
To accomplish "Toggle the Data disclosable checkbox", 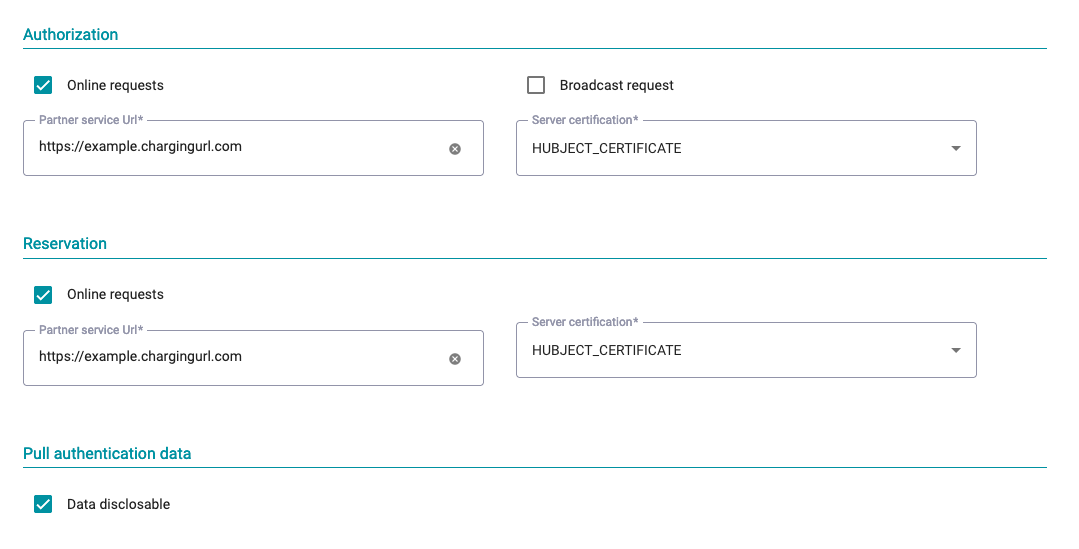I will point(43,504).
